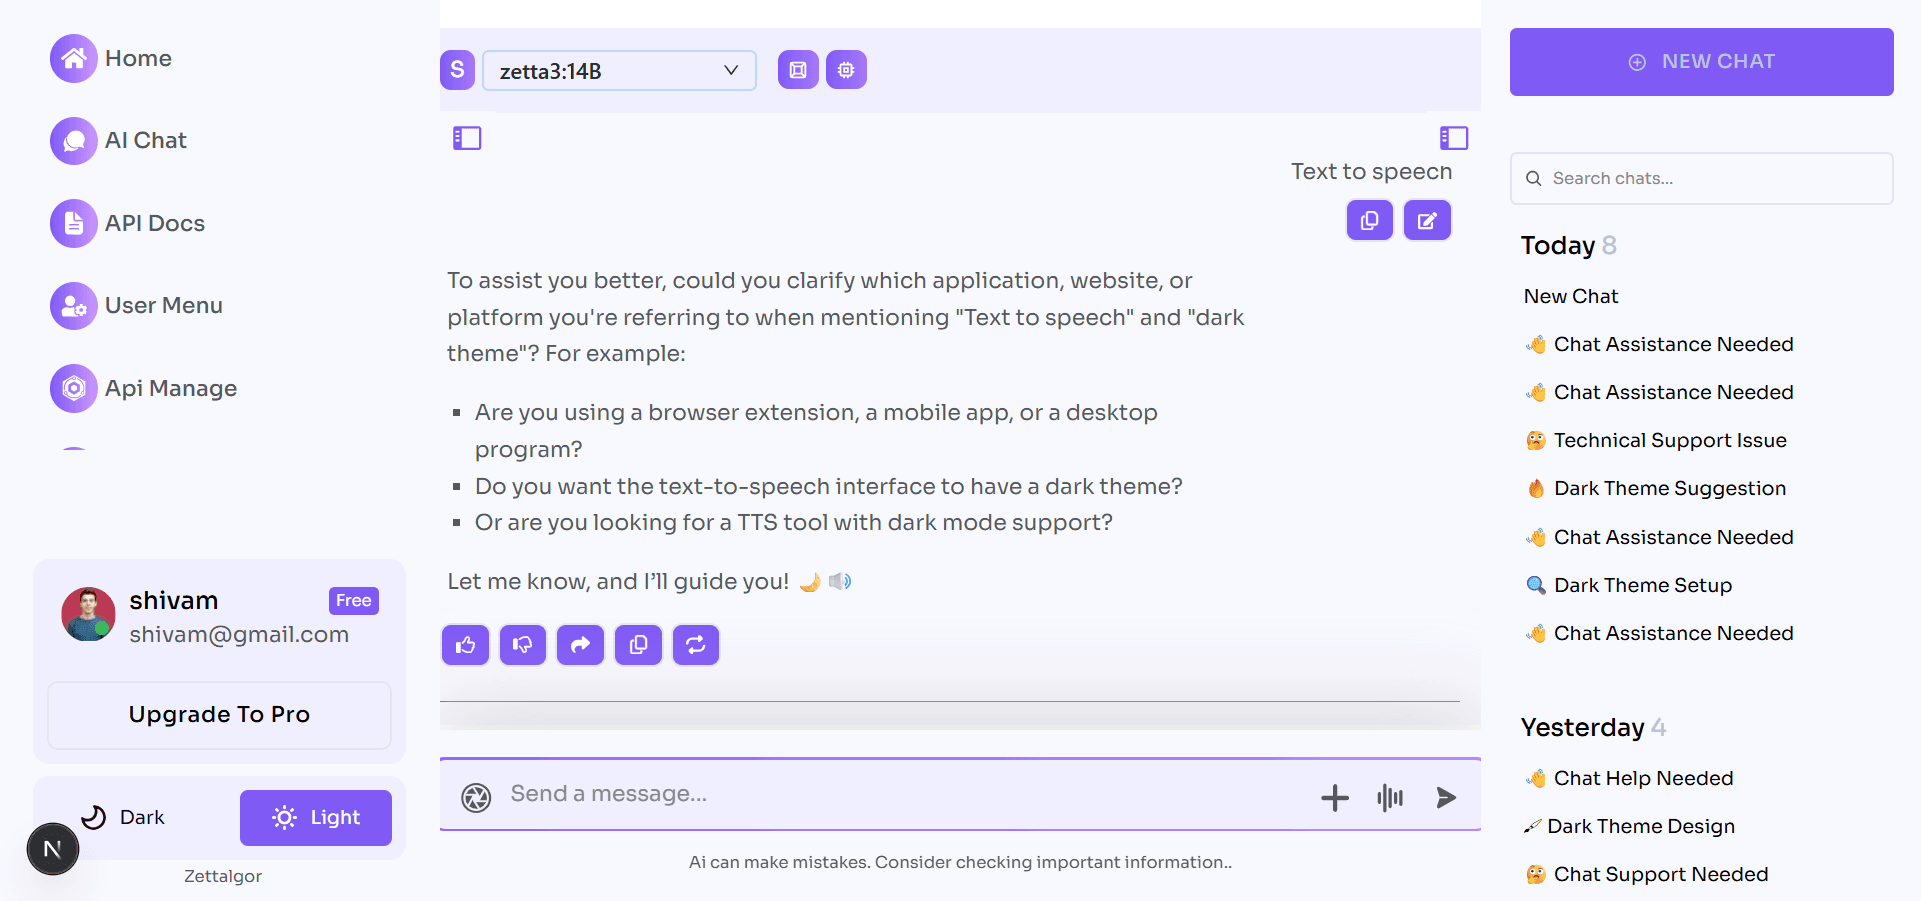Click the send message arrow icon

point(1446,797)
